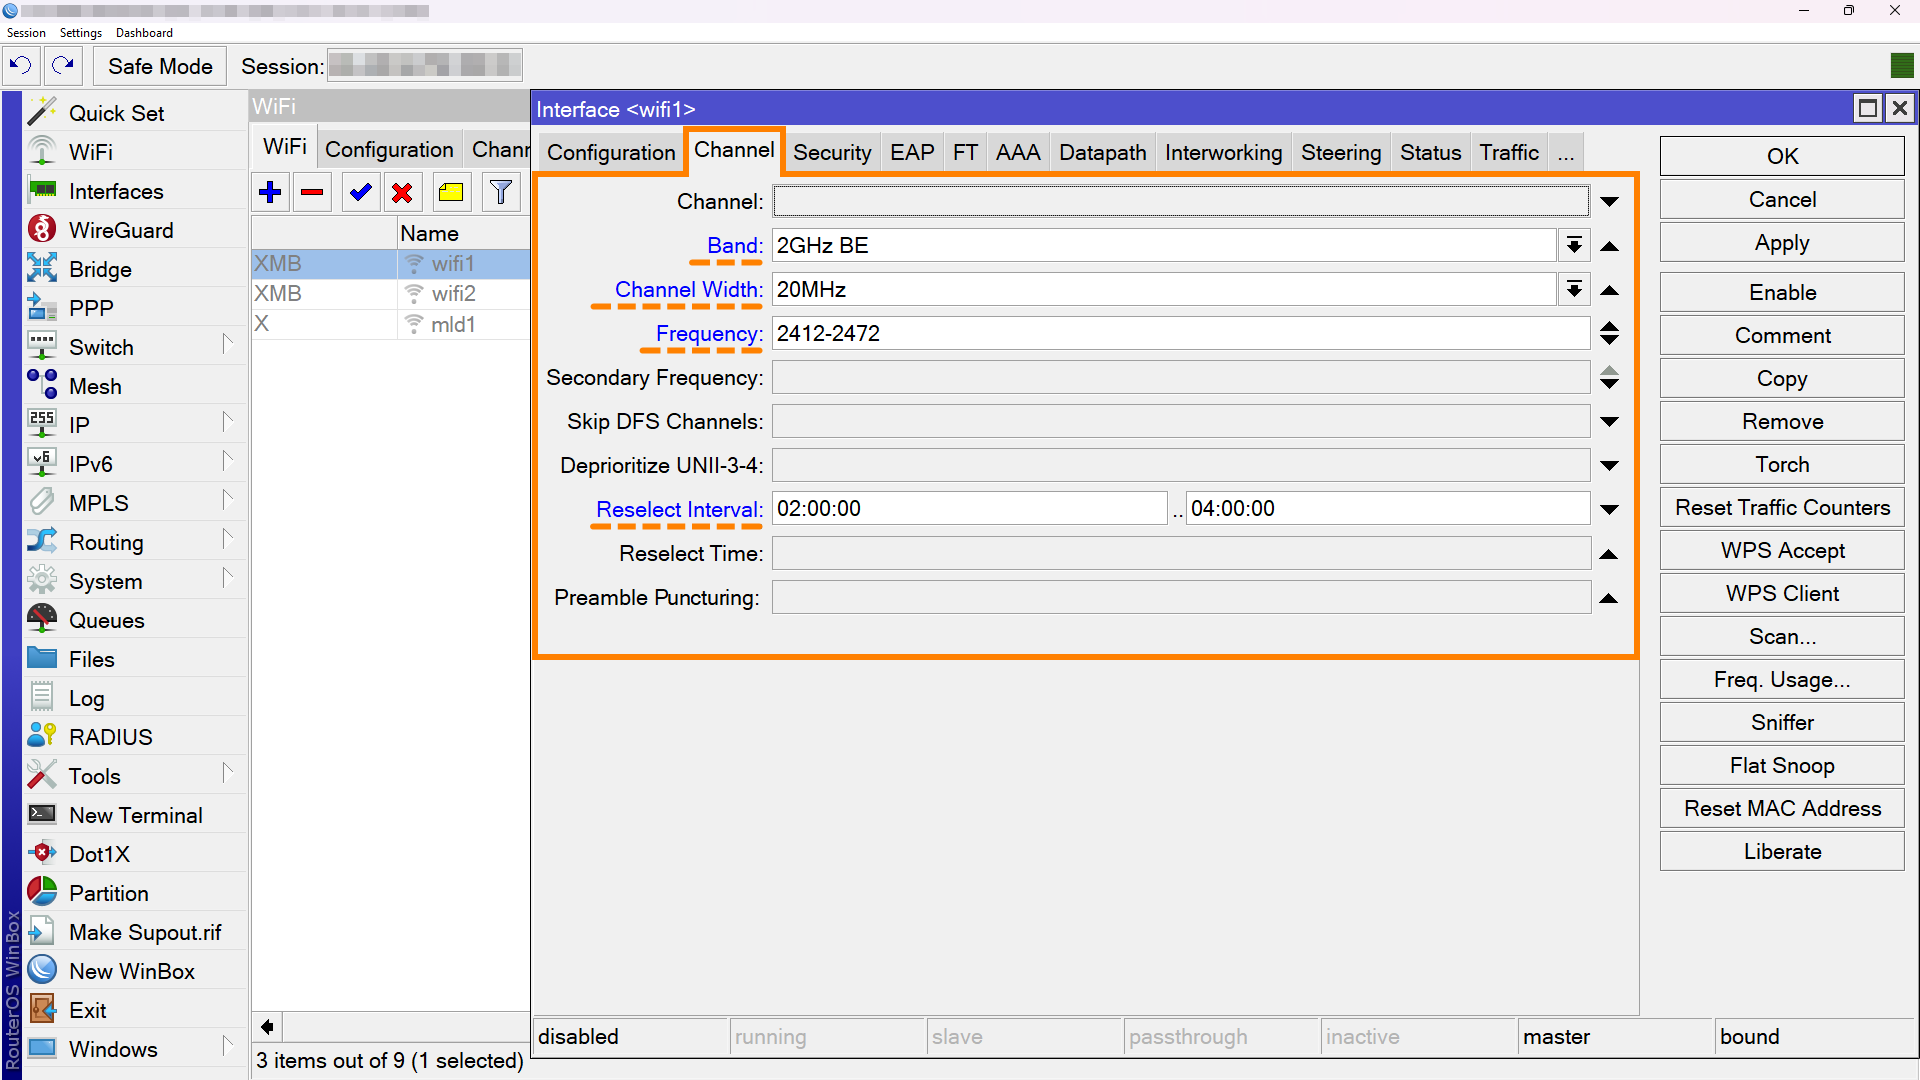Click the Frequency input field
The image size is (1920, 1080).
click(1180, 334)
